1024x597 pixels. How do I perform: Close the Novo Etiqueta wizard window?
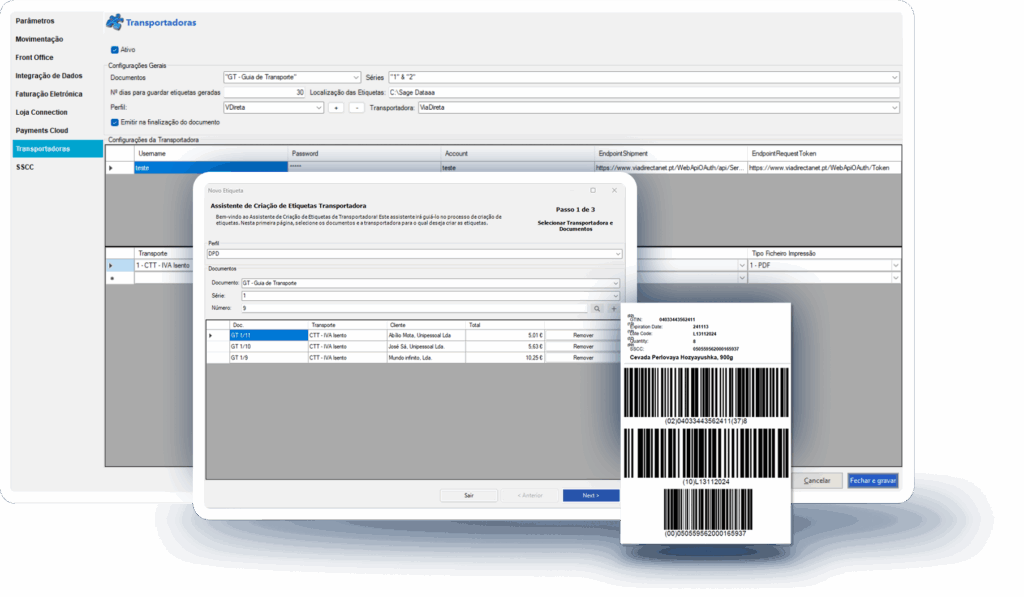[614, 190]
